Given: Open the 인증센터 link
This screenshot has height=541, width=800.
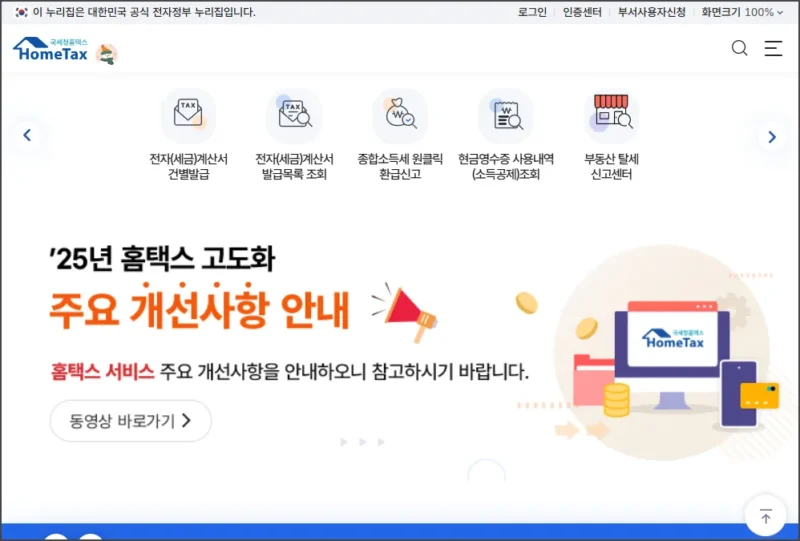Looking at the screenshot, I should point(582,12).
